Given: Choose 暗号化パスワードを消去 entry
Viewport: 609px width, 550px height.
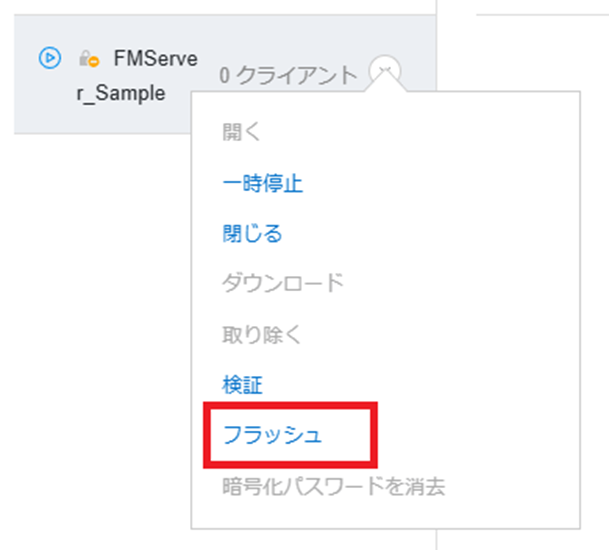Looking at the screenshot, I should [334, 486].
